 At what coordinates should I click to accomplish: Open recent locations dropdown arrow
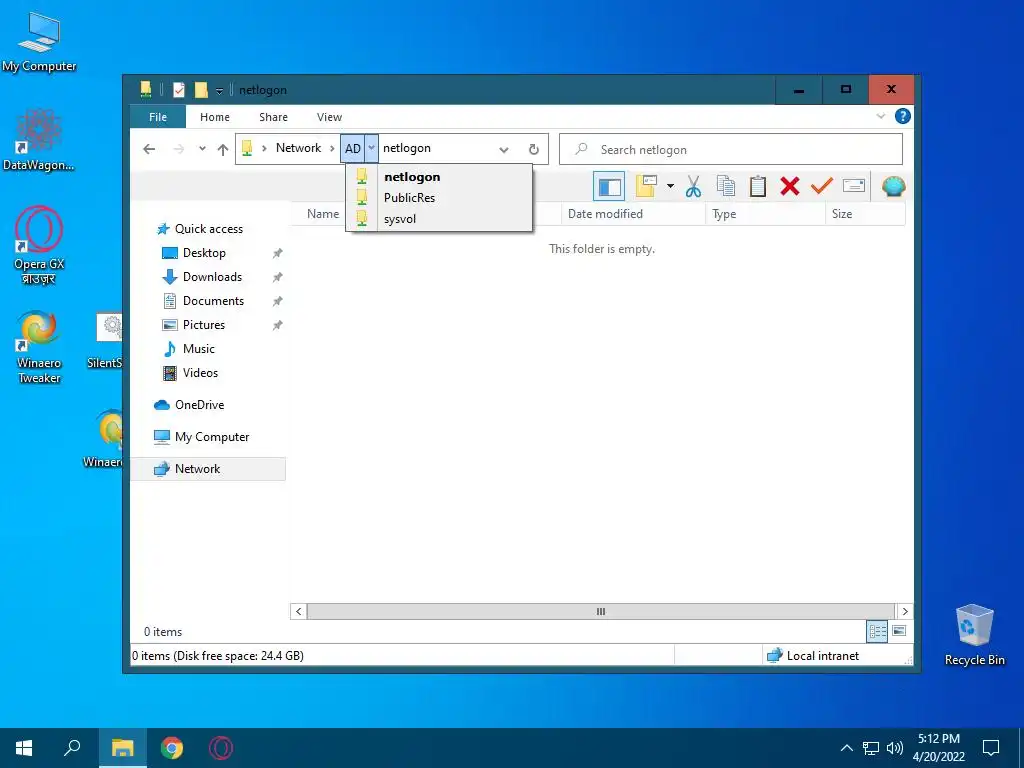coord(202,149)
